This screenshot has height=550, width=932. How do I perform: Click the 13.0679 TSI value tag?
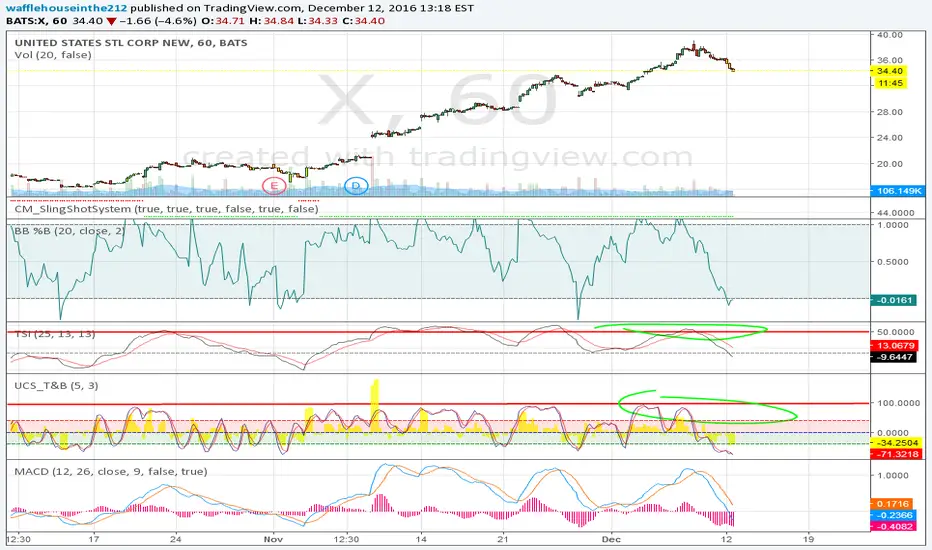pyautogui.click(x=895, y=345)
